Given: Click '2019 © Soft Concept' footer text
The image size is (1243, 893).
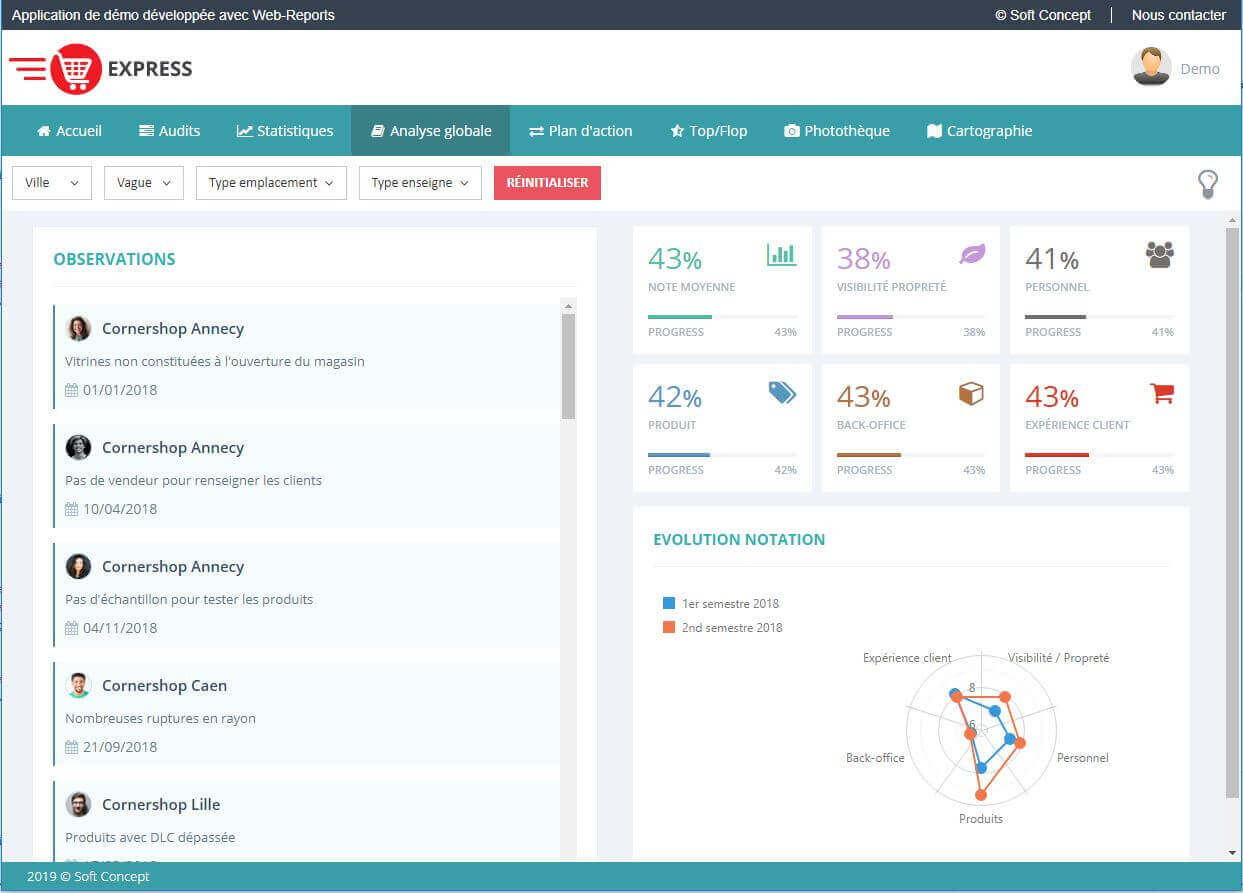Looking at the screenshot, I should (x=88, y=877).
